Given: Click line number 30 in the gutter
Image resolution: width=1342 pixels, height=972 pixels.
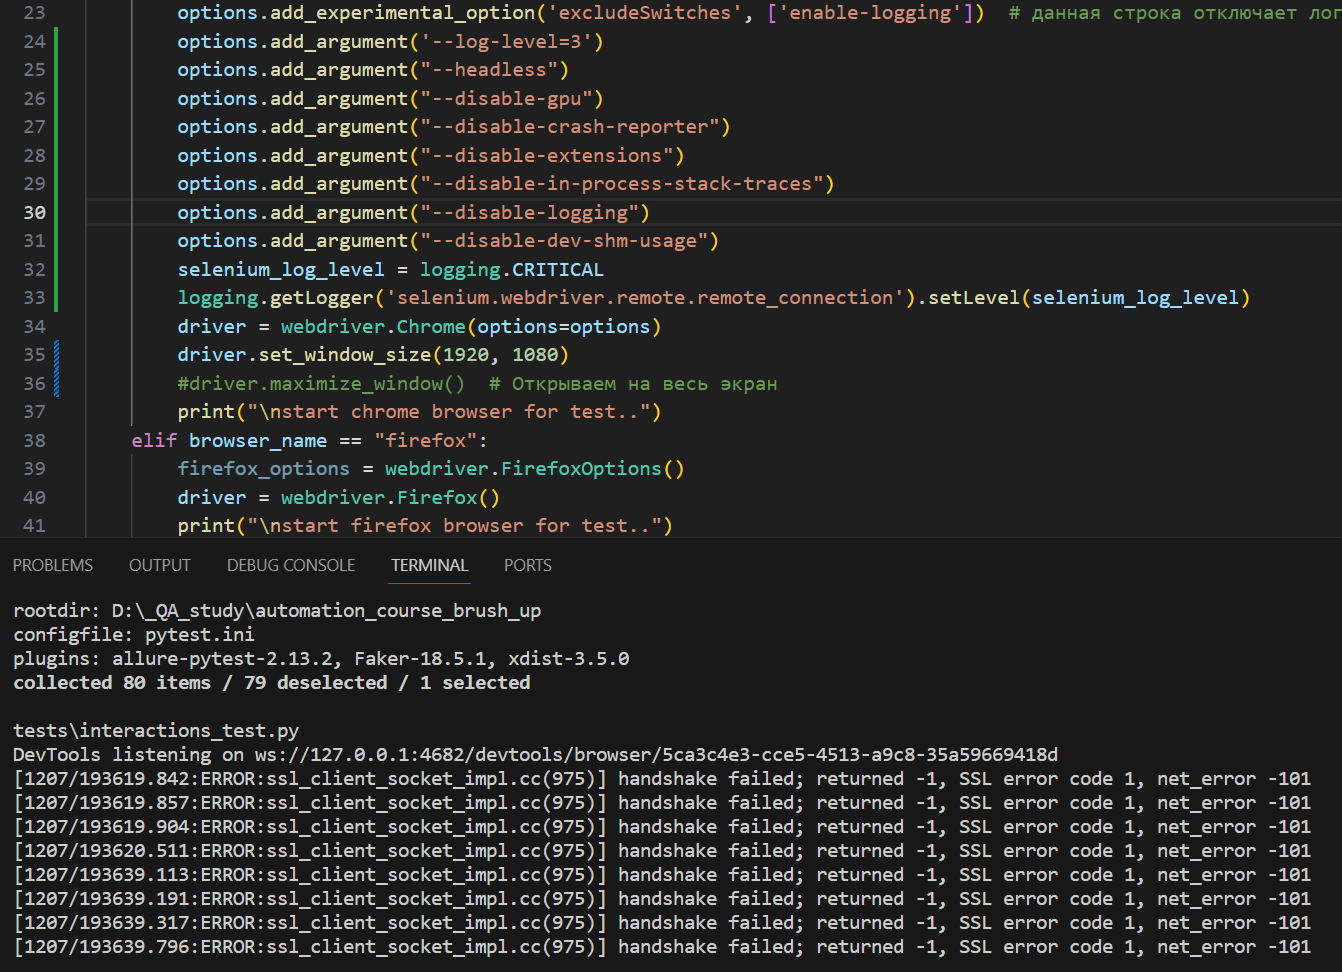Looking at the screenshot, I should click(35, 213).
